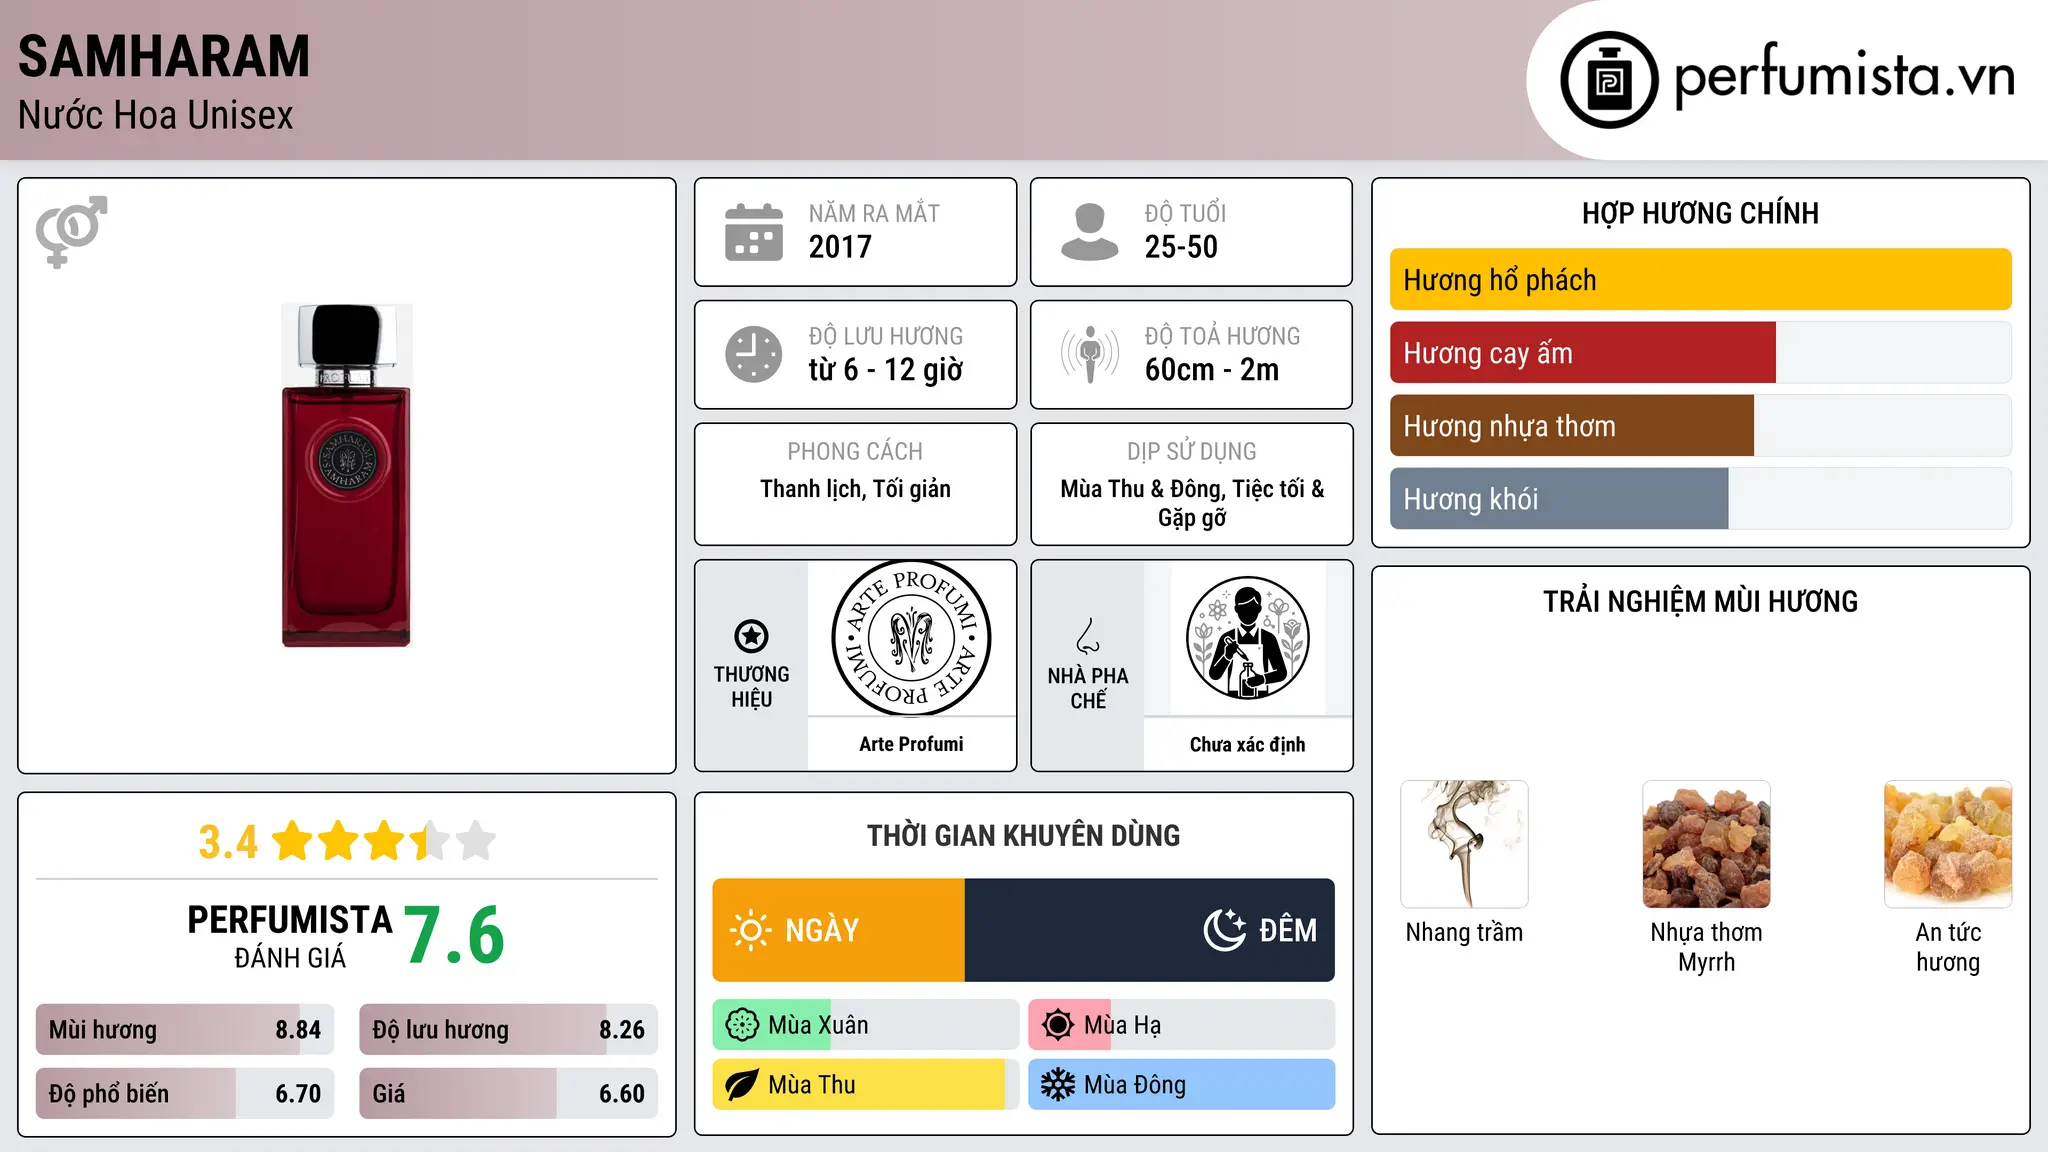Screen dimensions: 2048x1152
Task: Click the sun icon in Ngày bar
Action: click(x=751, y=930)
